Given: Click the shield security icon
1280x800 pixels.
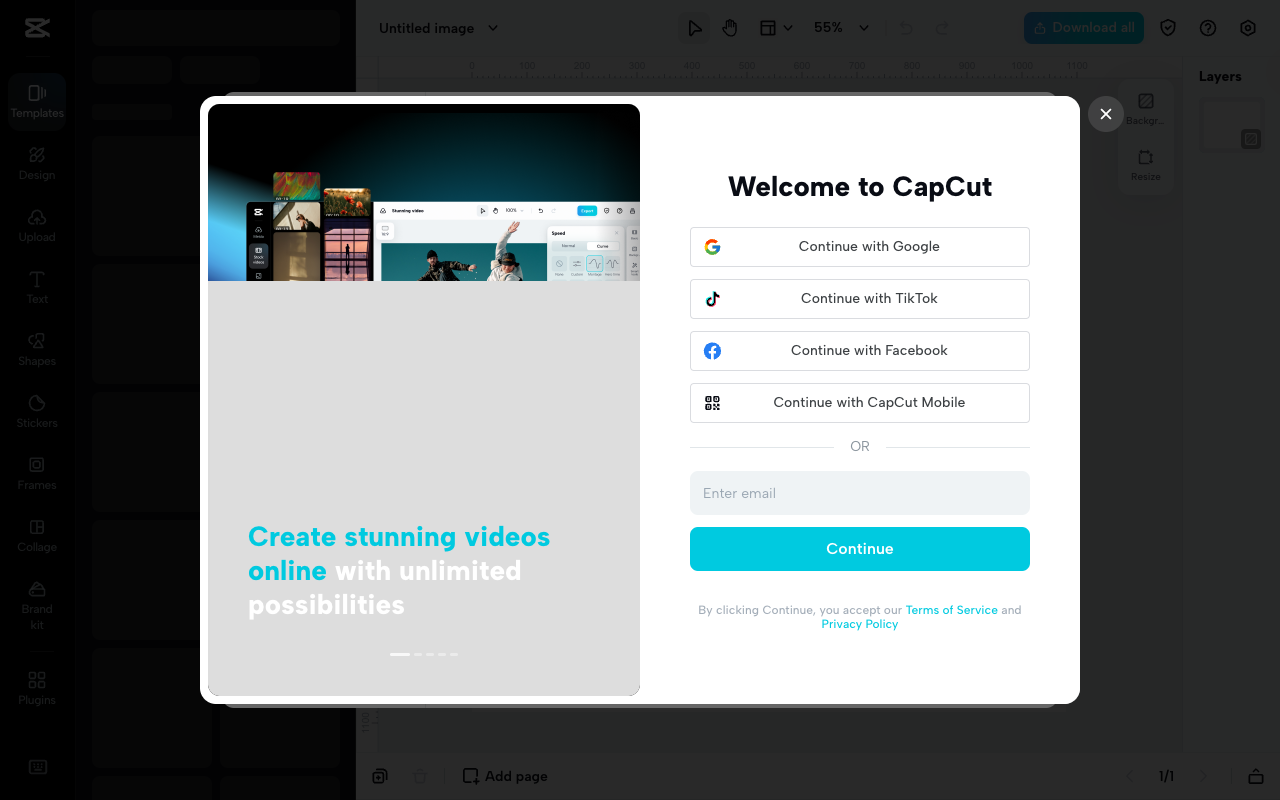Looking at the screenshot, I should coord(1168,28).
